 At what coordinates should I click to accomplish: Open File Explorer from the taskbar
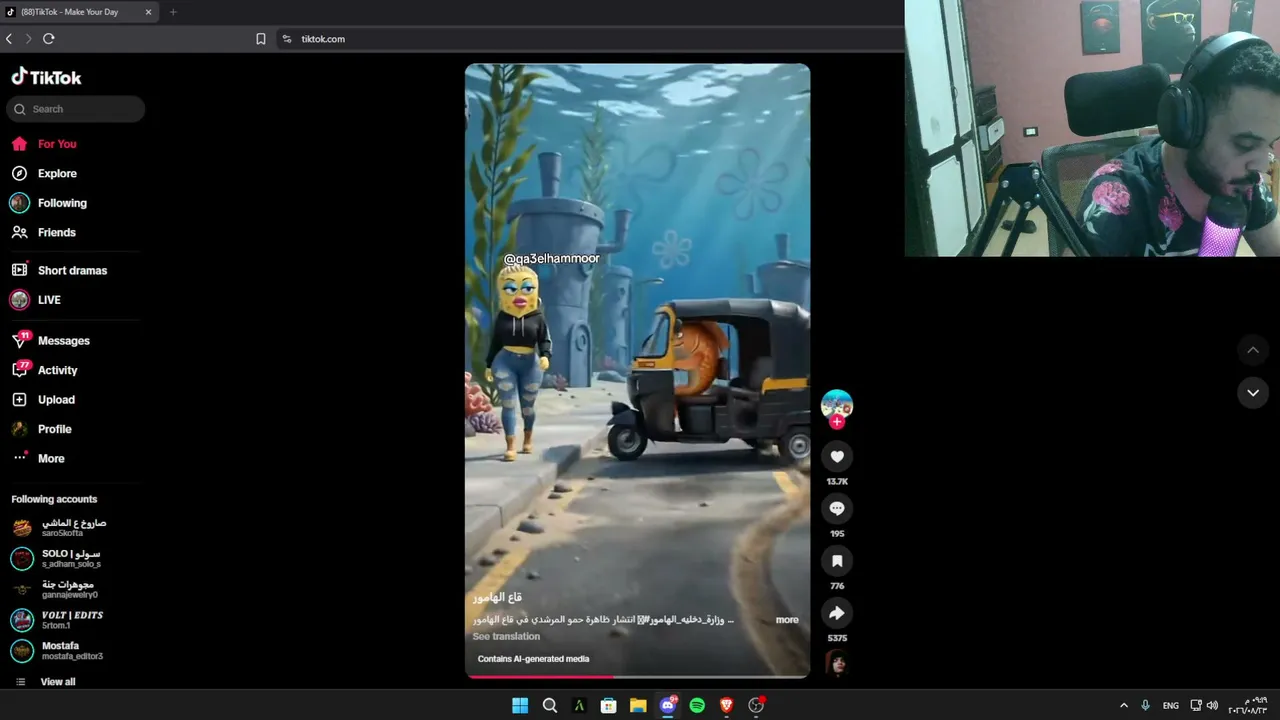click(638, 705)
